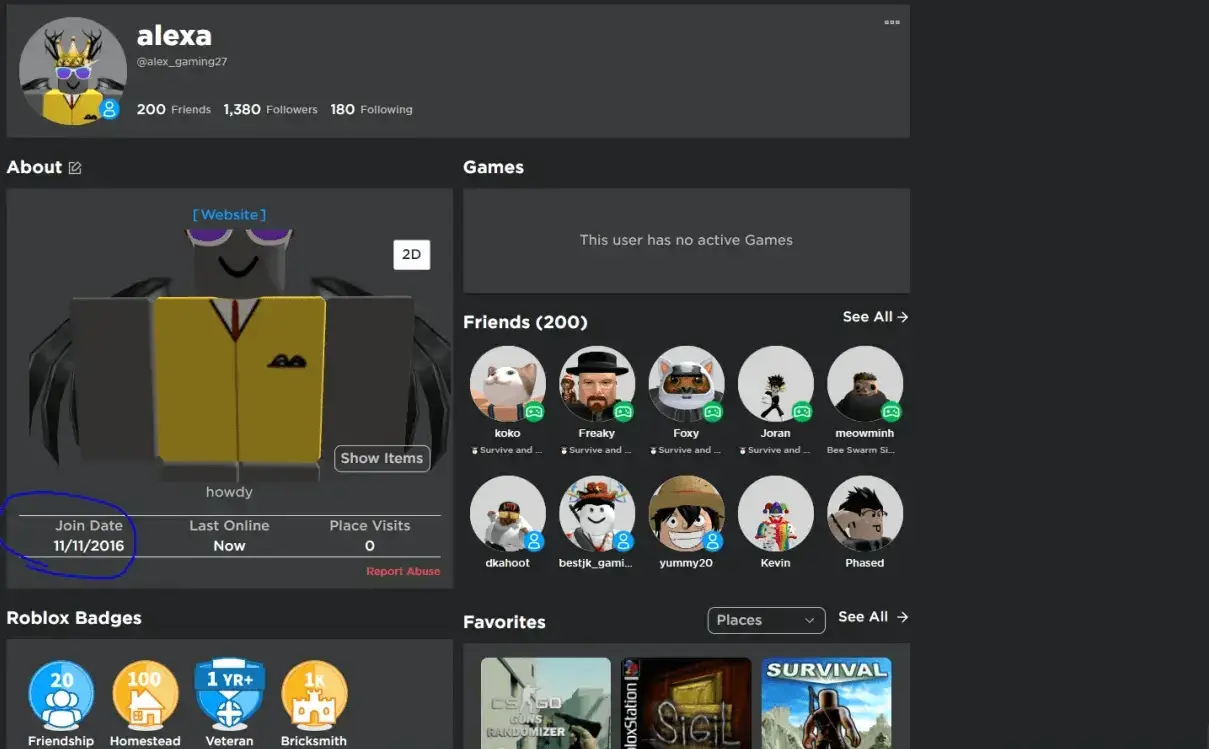1209x749 pixels.
Task: Click the in-game status icon on Foxy
Action: [x=713, y=411]
